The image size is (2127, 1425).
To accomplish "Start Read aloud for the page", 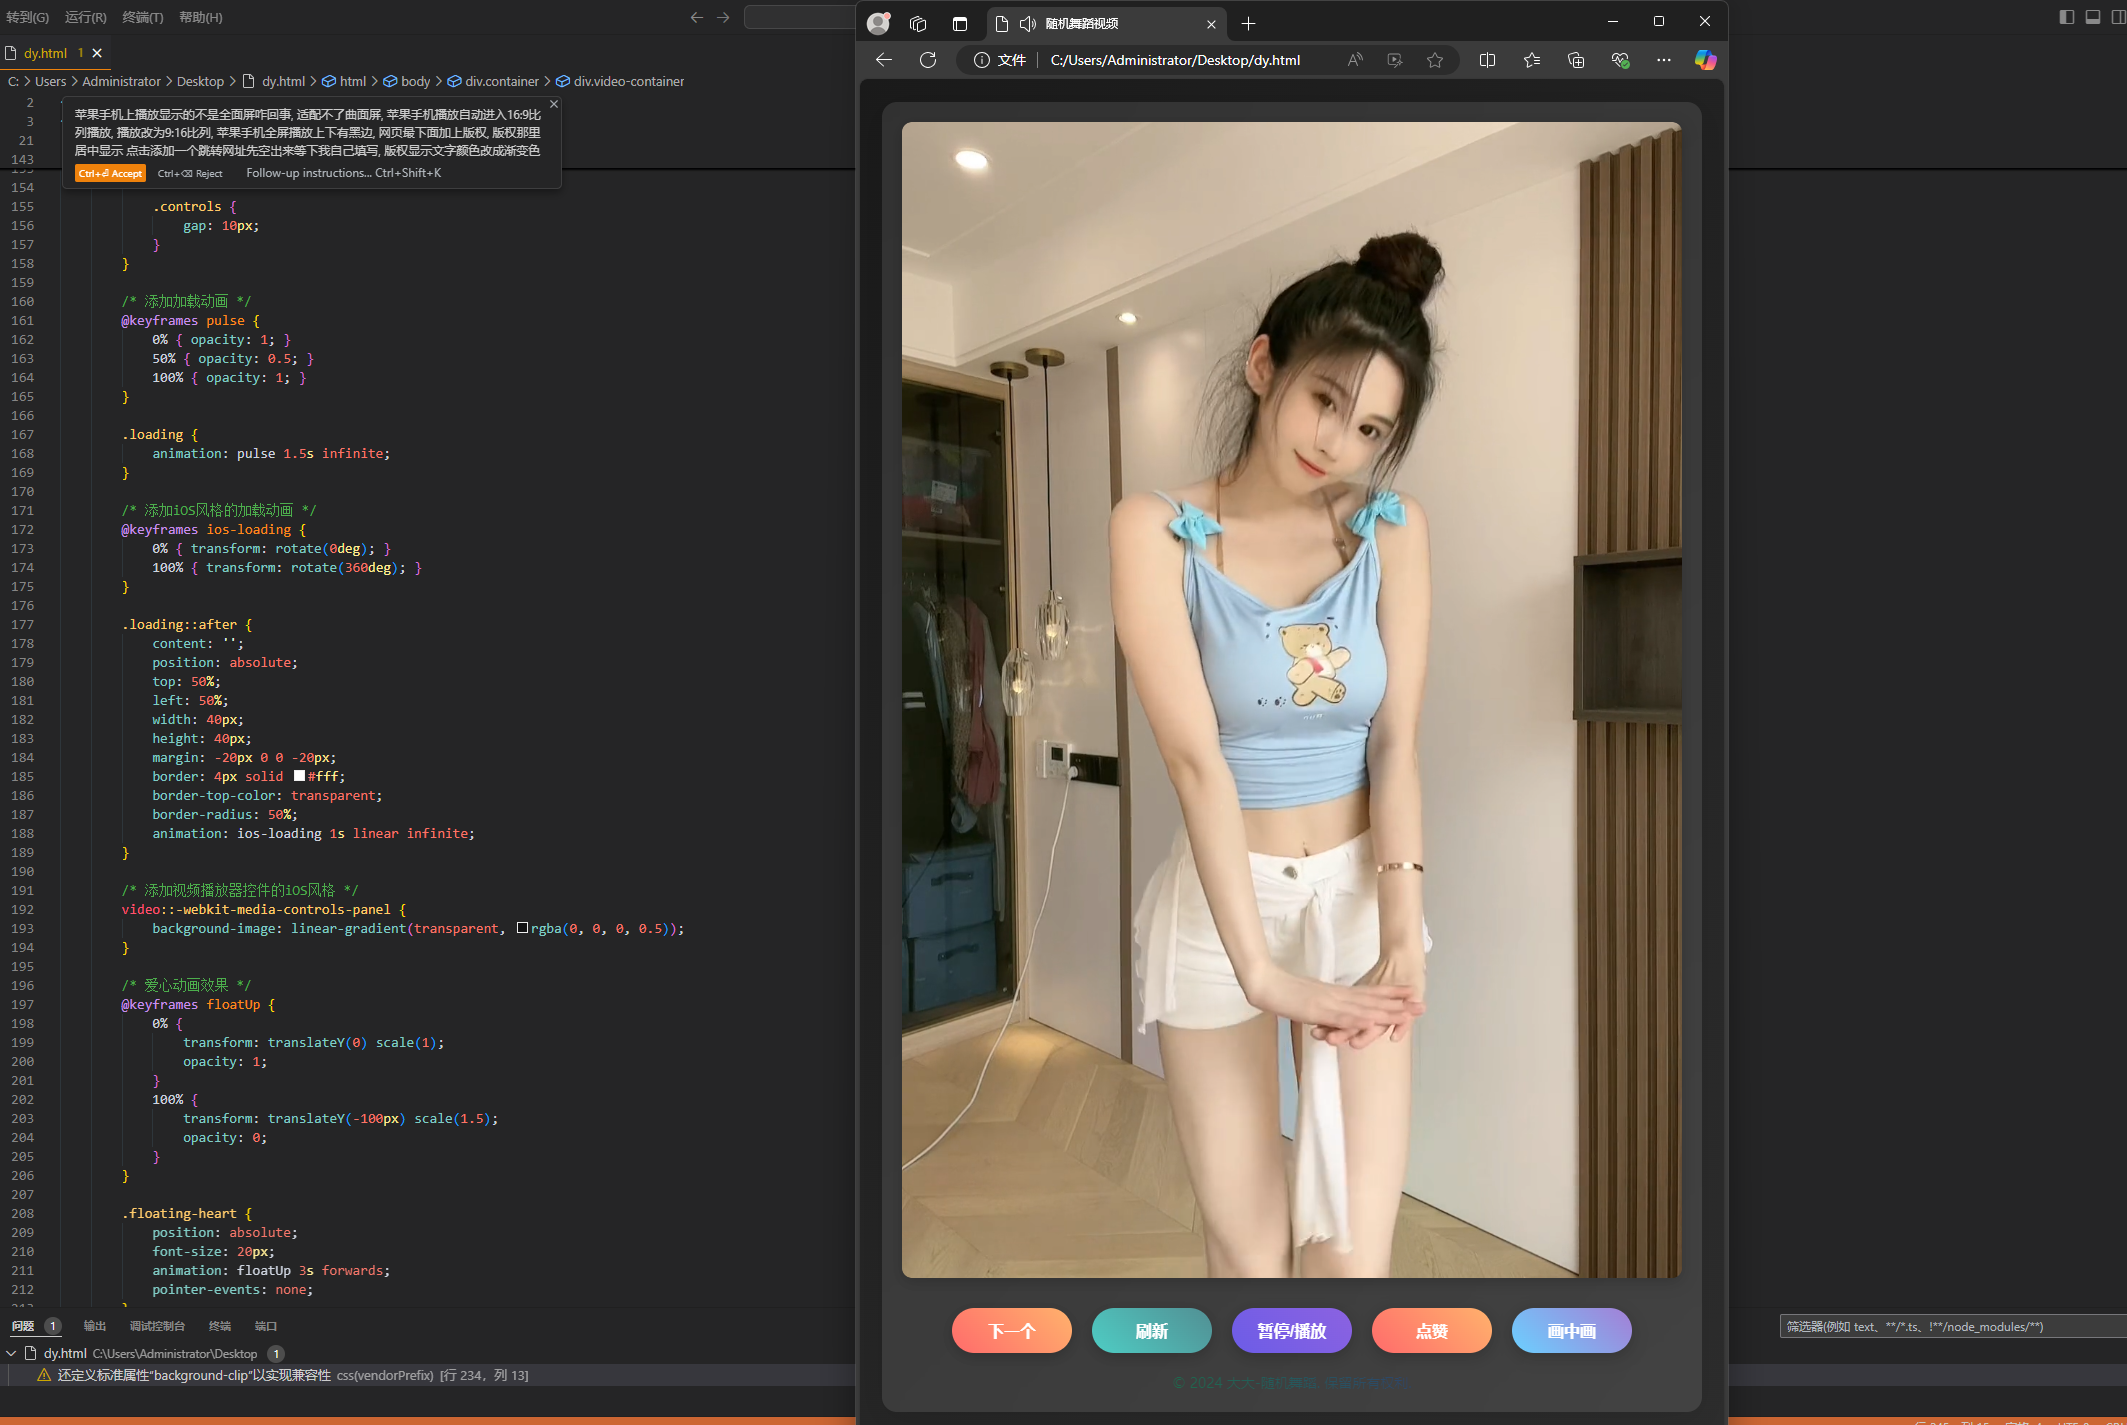I will click(1355, 60).
